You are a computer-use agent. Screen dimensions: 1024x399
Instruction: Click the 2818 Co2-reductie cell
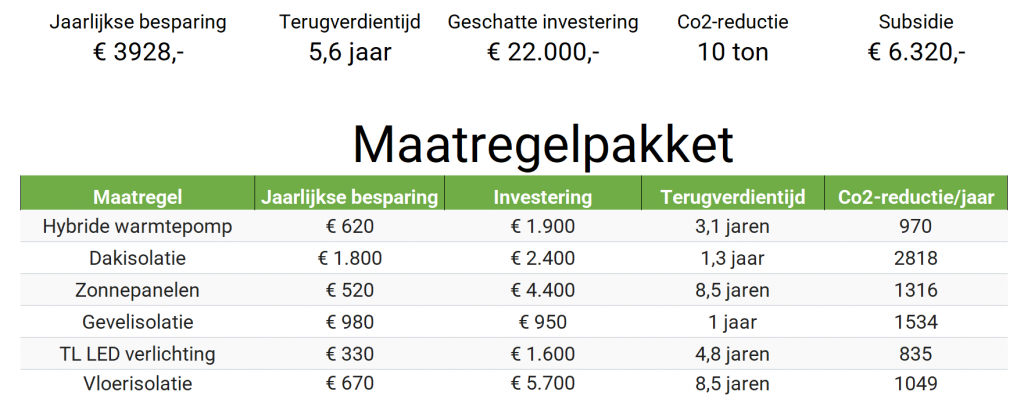click(x=916, y=258)
